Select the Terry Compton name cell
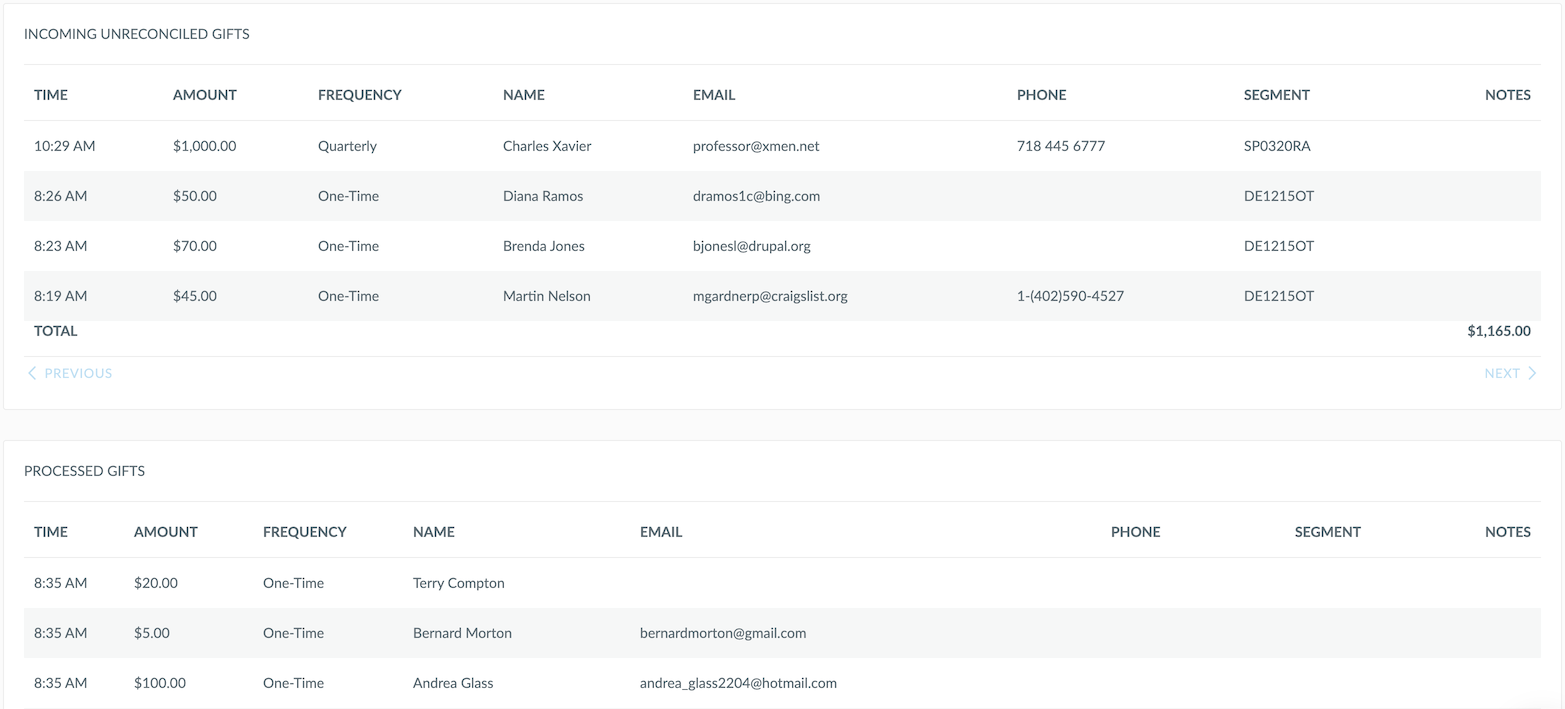The height and width of the screenshot is (709, 1565). pyautogui.click(x=459, y=583)
